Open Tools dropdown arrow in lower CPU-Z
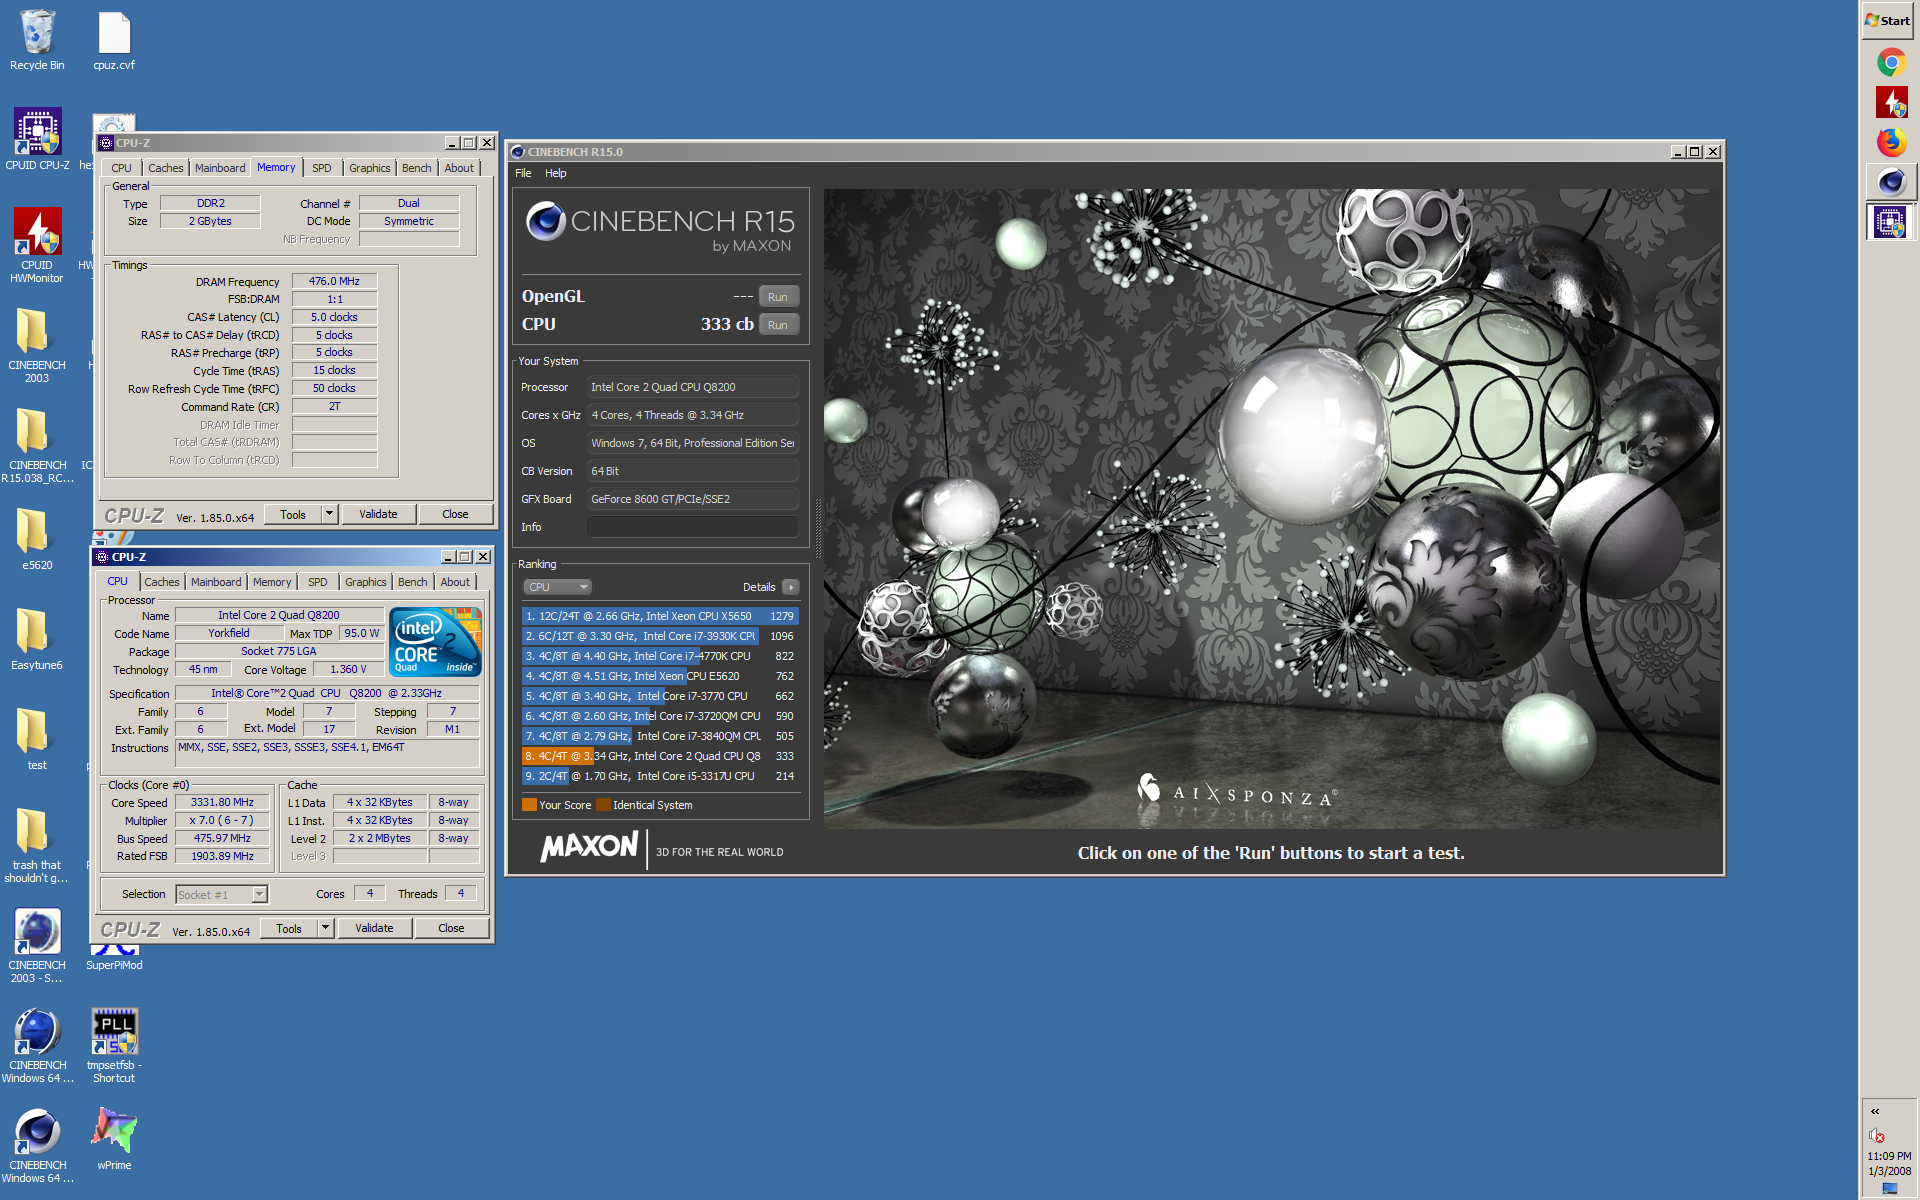This screenshot has height=1200, width=1920. click(325, 928)
